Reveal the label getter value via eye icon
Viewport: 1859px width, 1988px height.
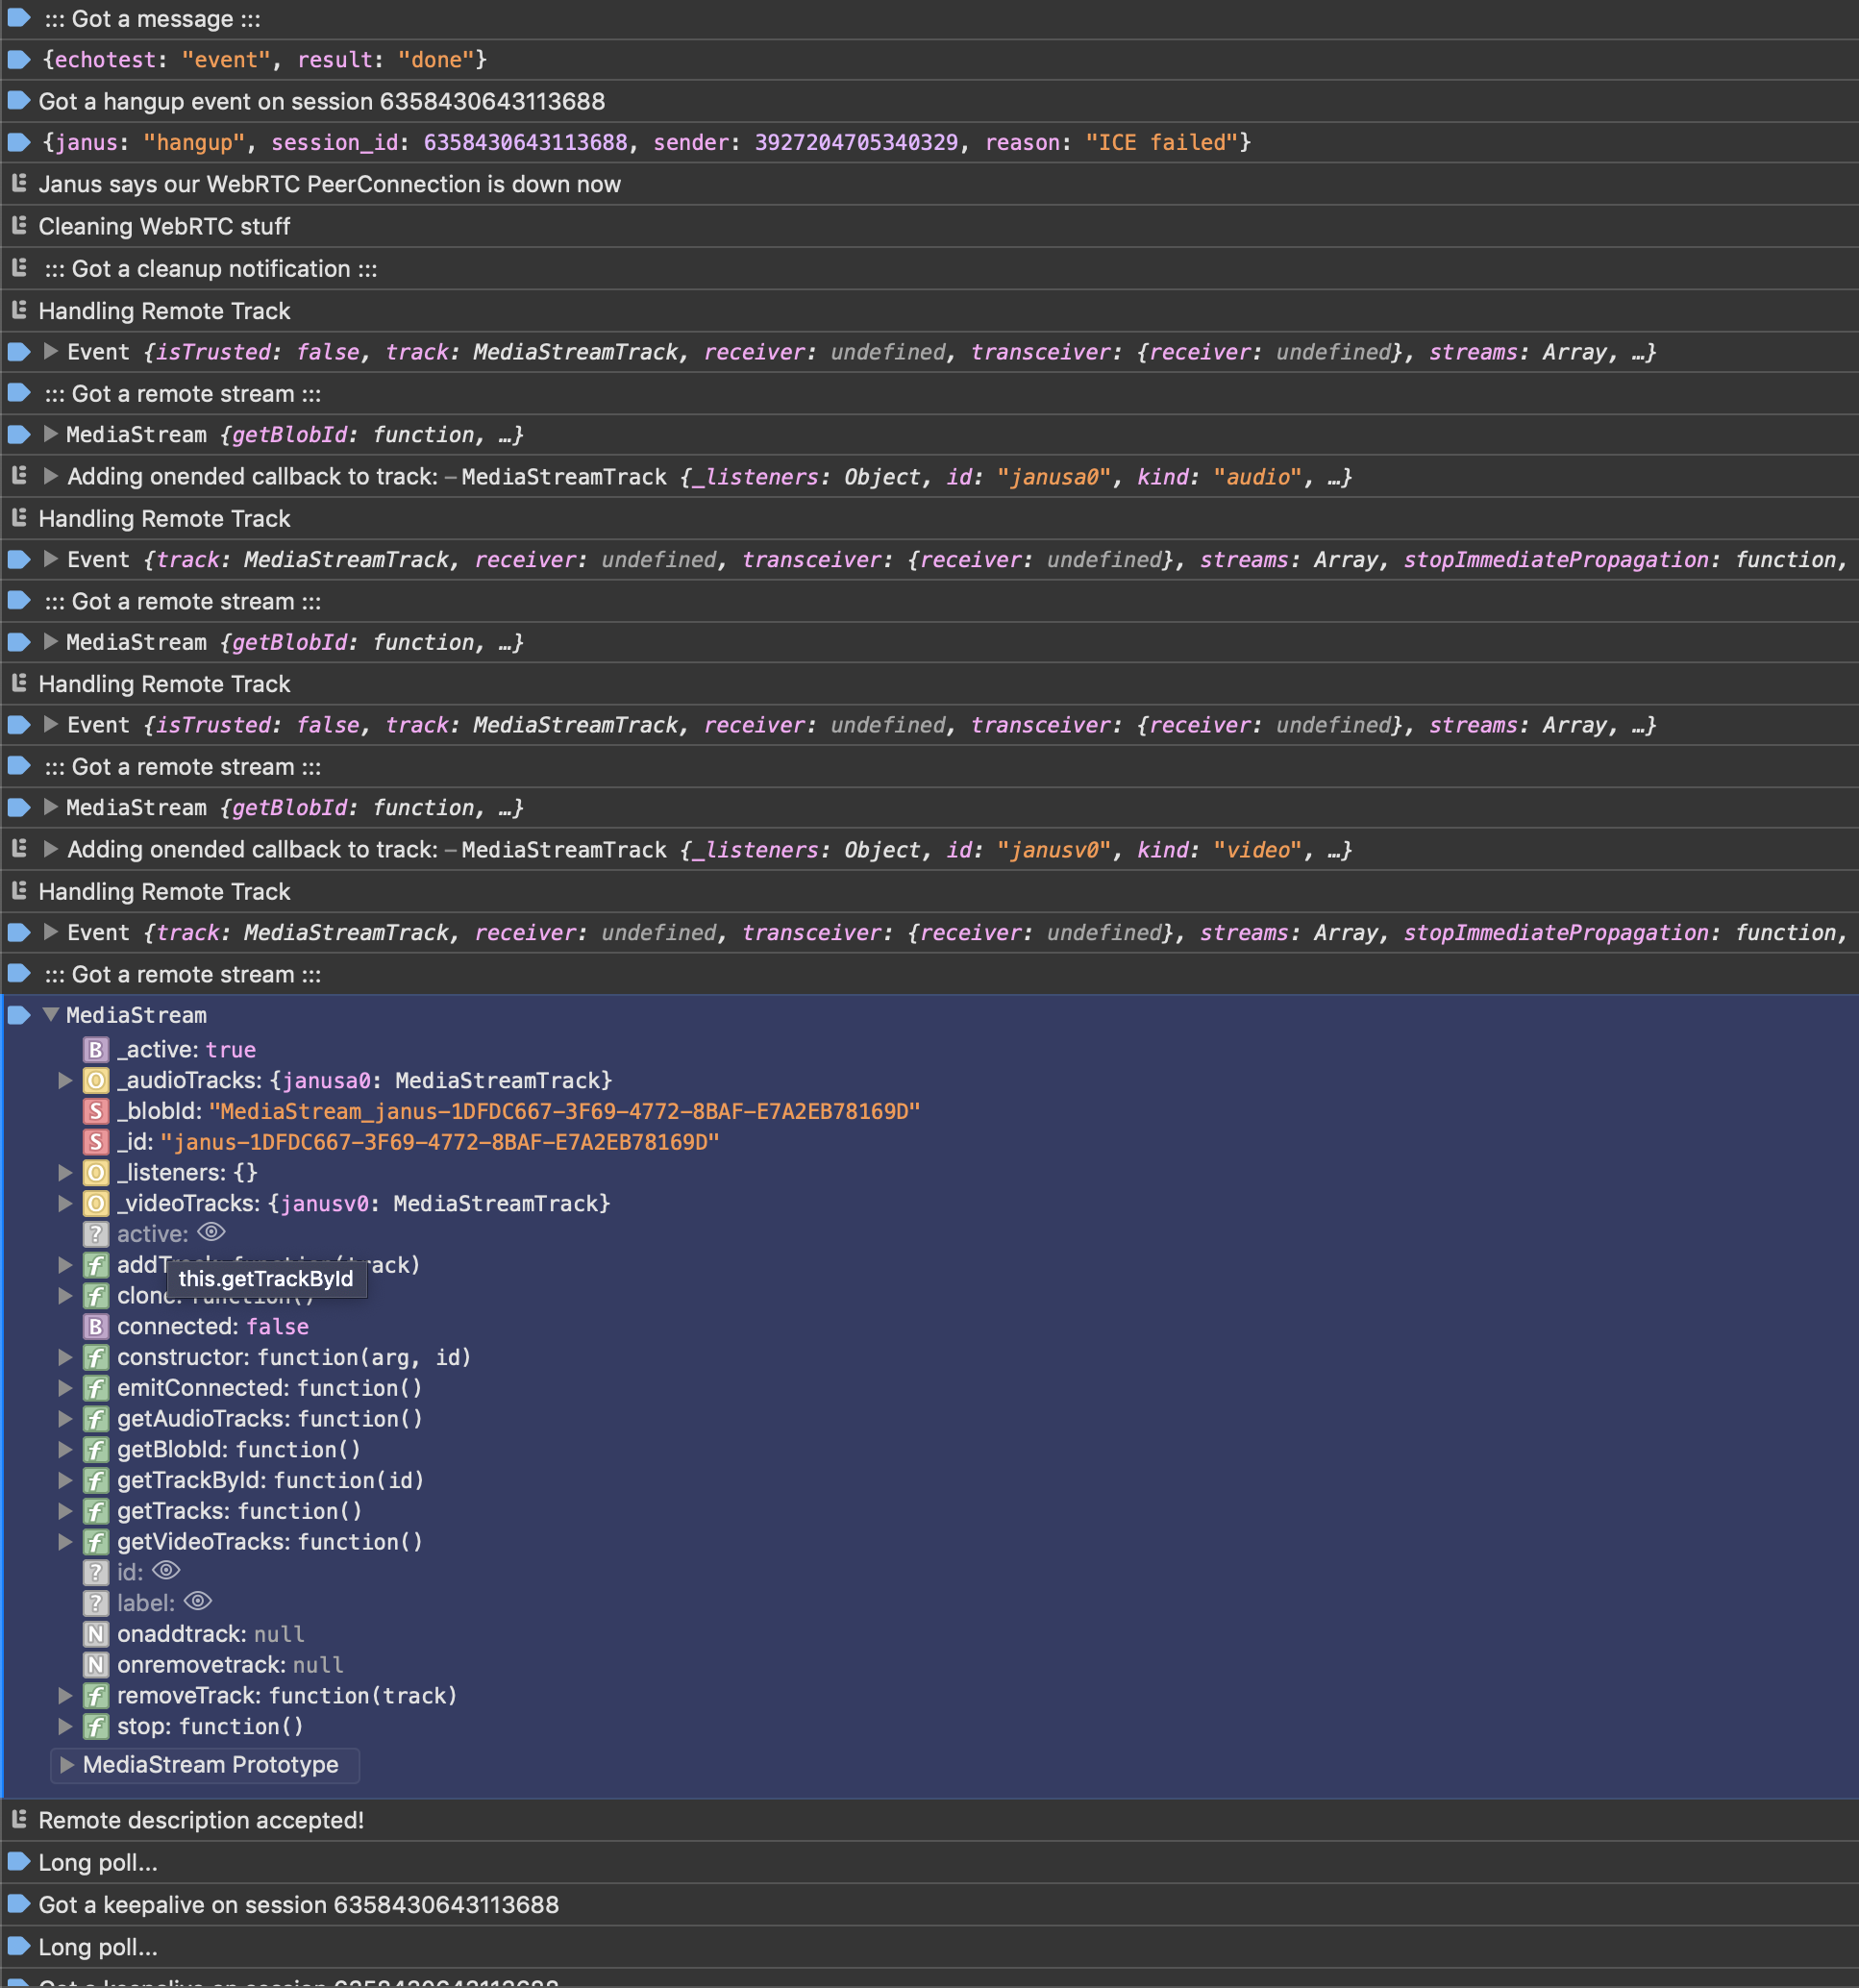[198, 1601]
